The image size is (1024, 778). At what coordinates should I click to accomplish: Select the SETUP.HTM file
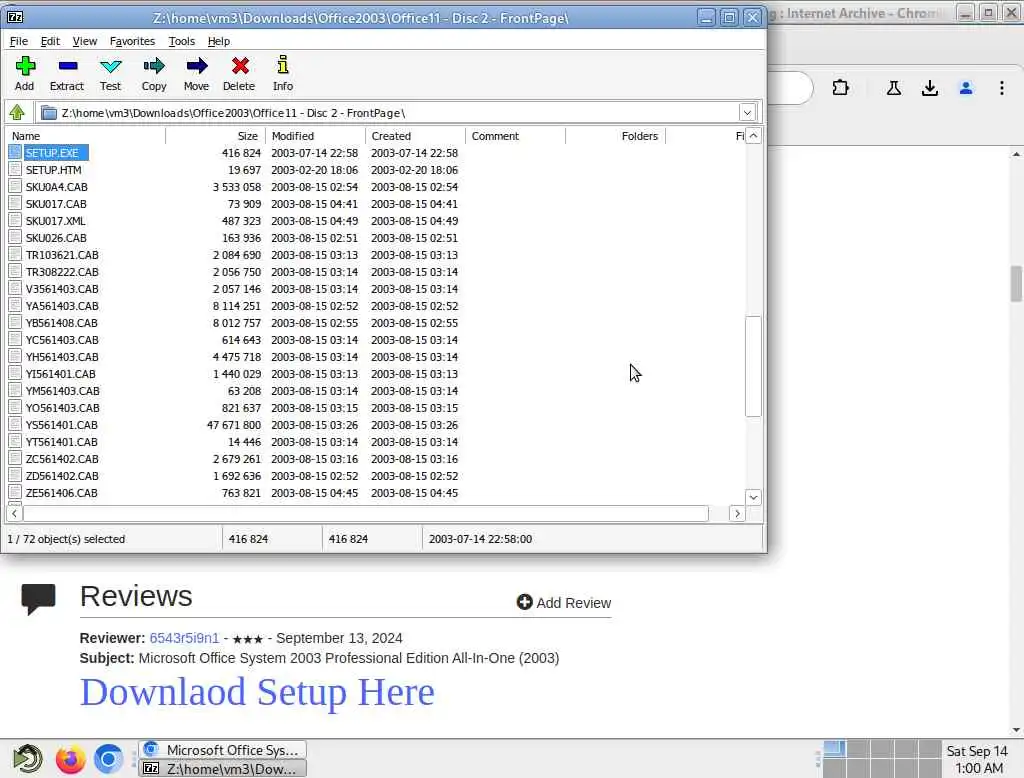(54, 170)
